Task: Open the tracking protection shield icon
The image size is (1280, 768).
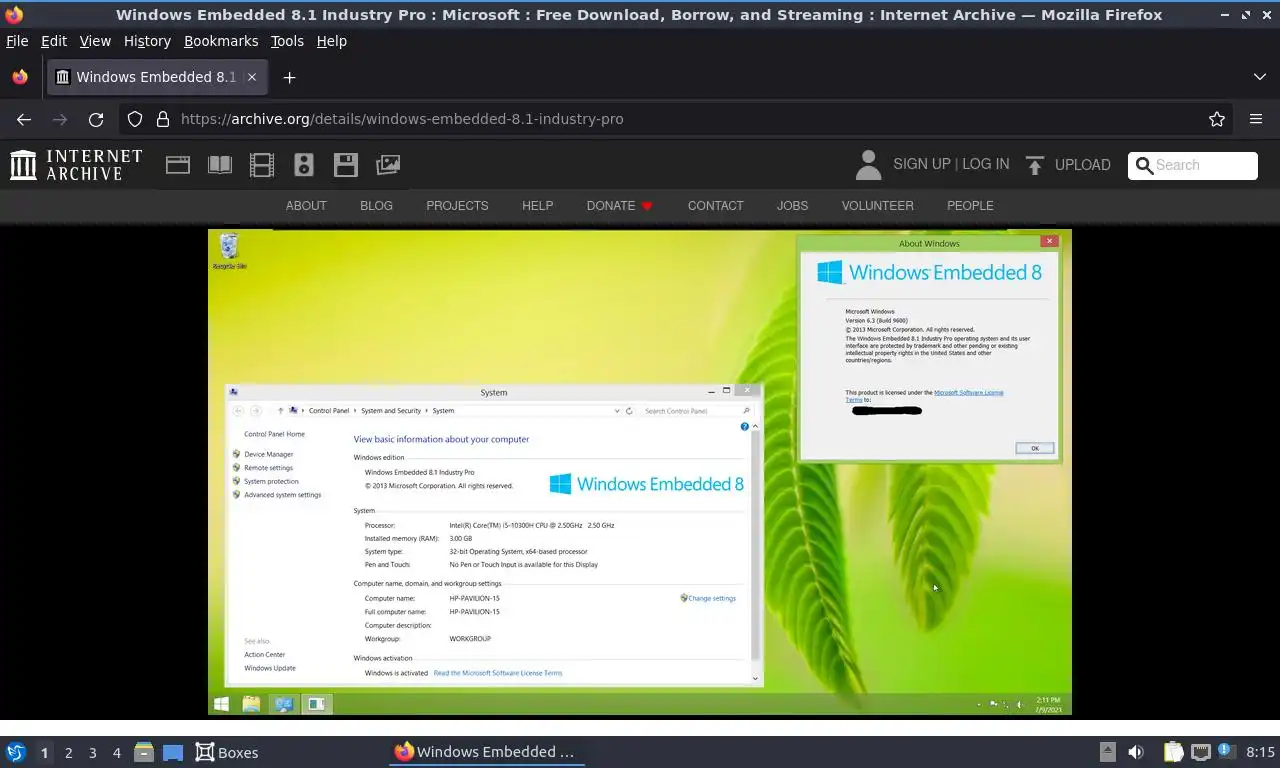Action: (135, 119)
